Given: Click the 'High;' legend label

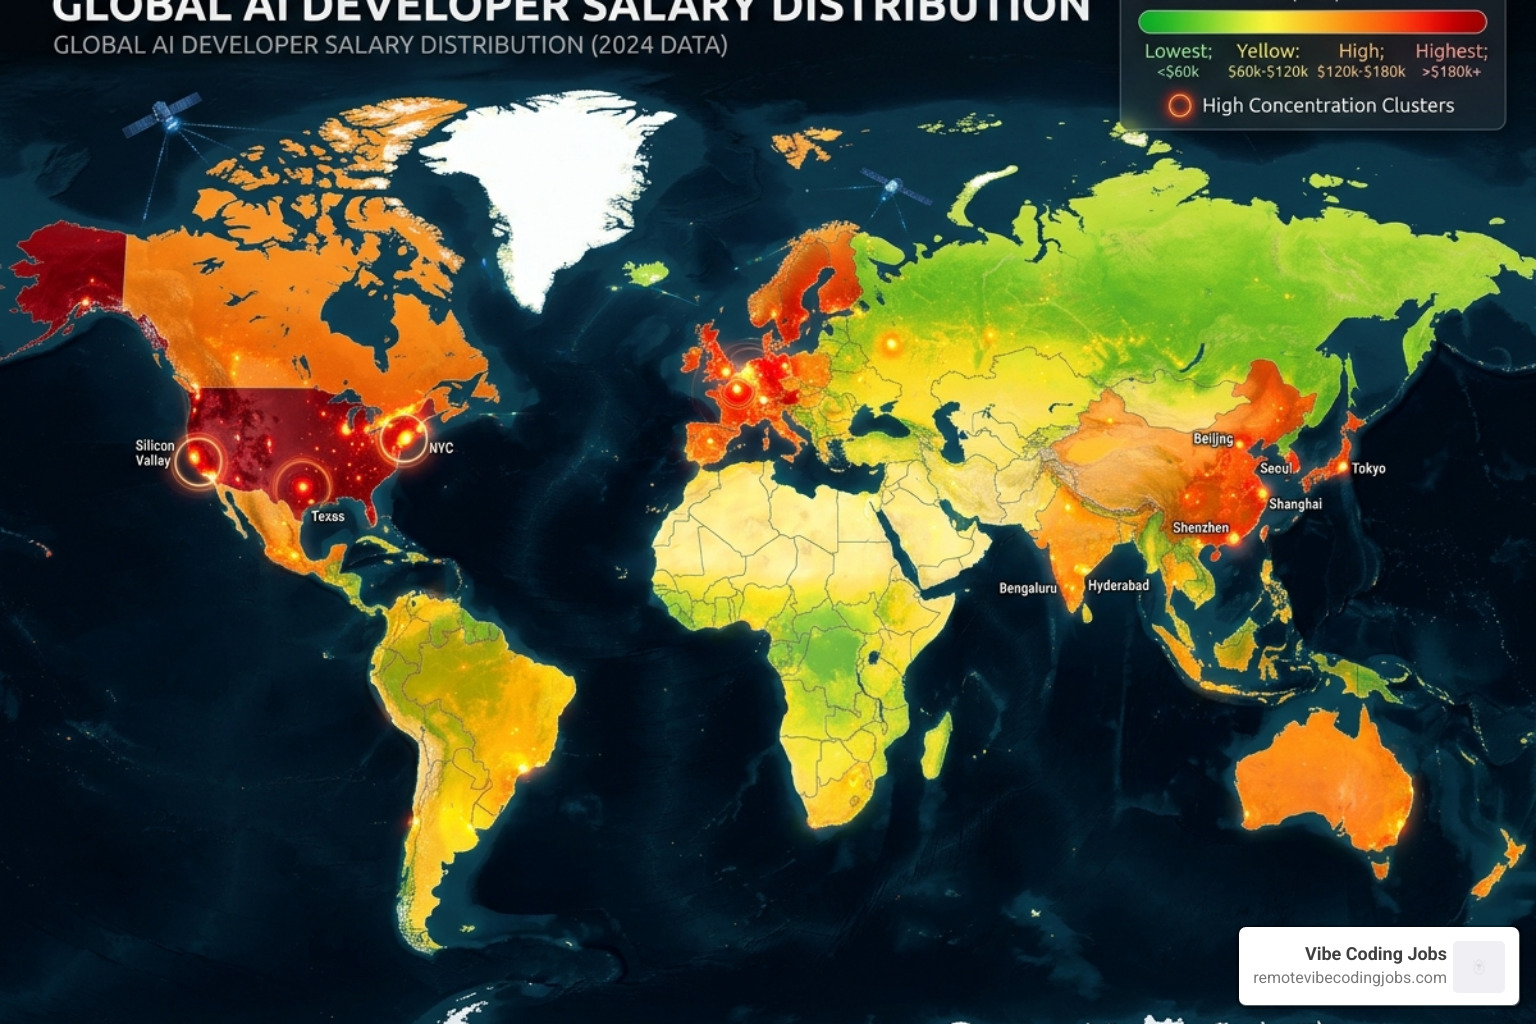Looking at the screenshot, I should [x=1361, y=51].
